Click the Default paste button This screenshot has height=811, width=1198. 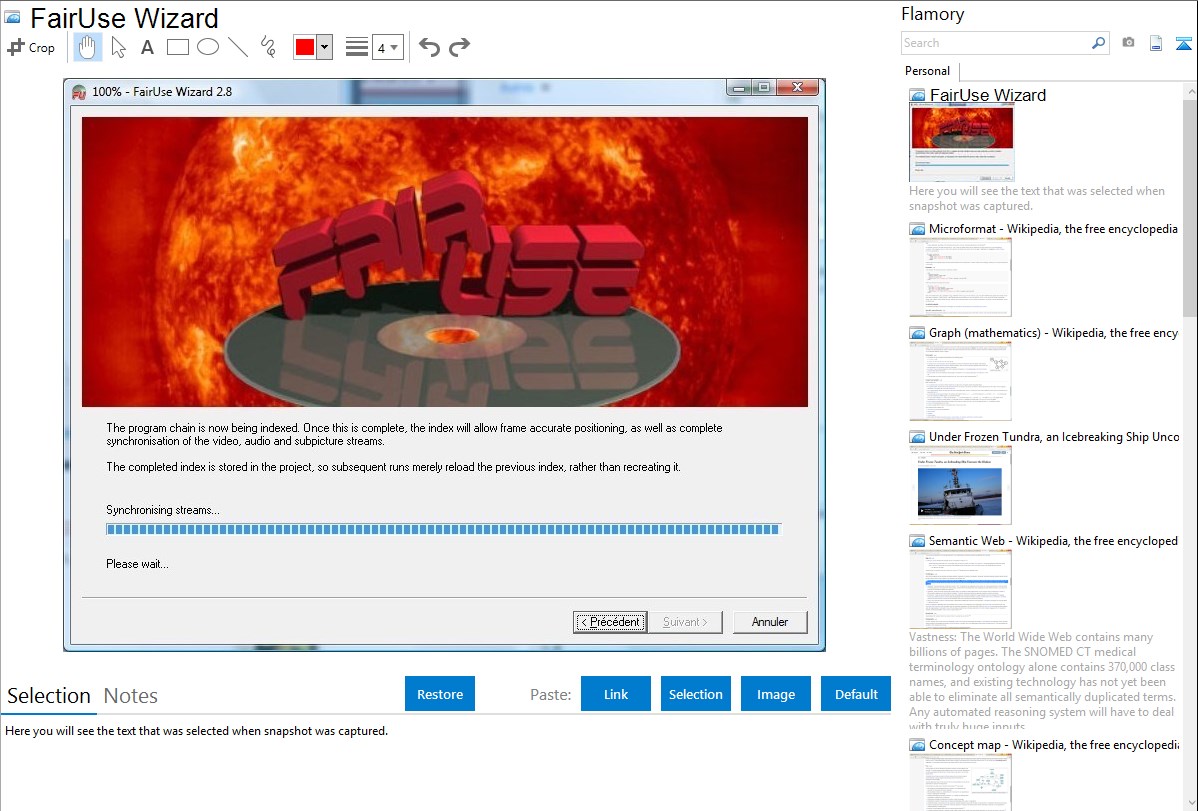click(856, 694)
